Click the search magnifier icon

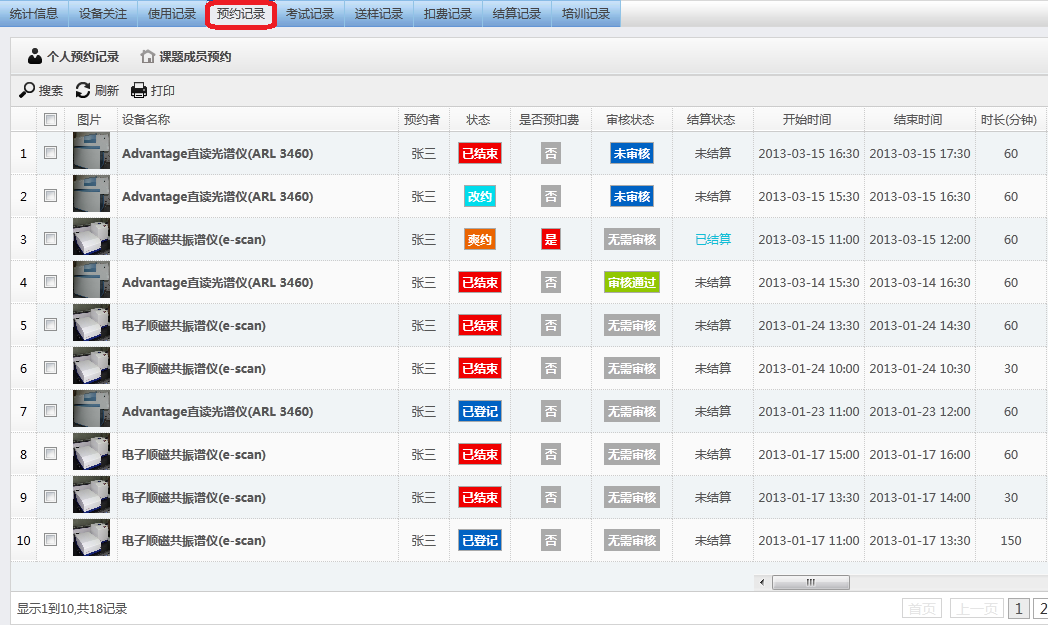coord(27,91)
